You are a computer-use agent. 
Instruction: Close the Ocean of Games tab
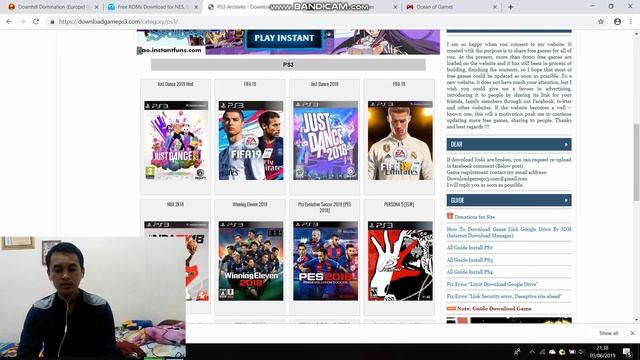coord(495,7)
